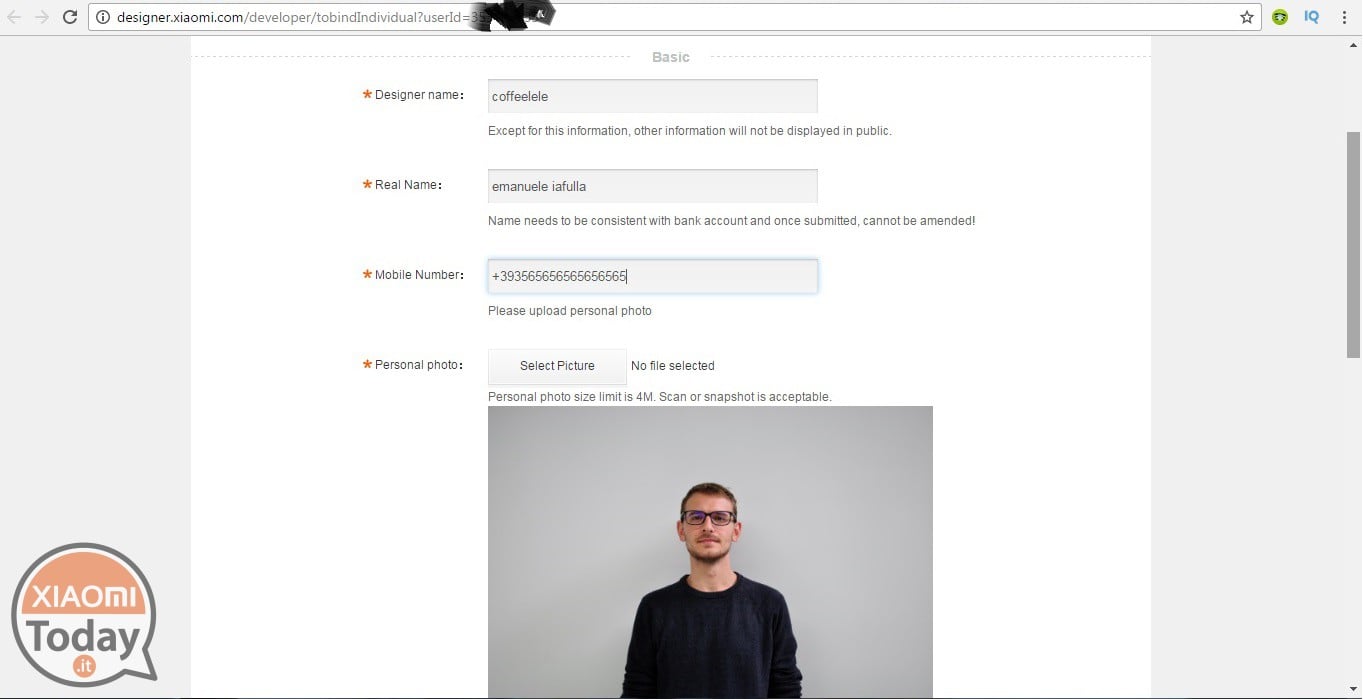Image resolution: width=1363 pixels, height=699 pixels.
Task: Reload the designer.xiaomi.com page
Action: 70,17
